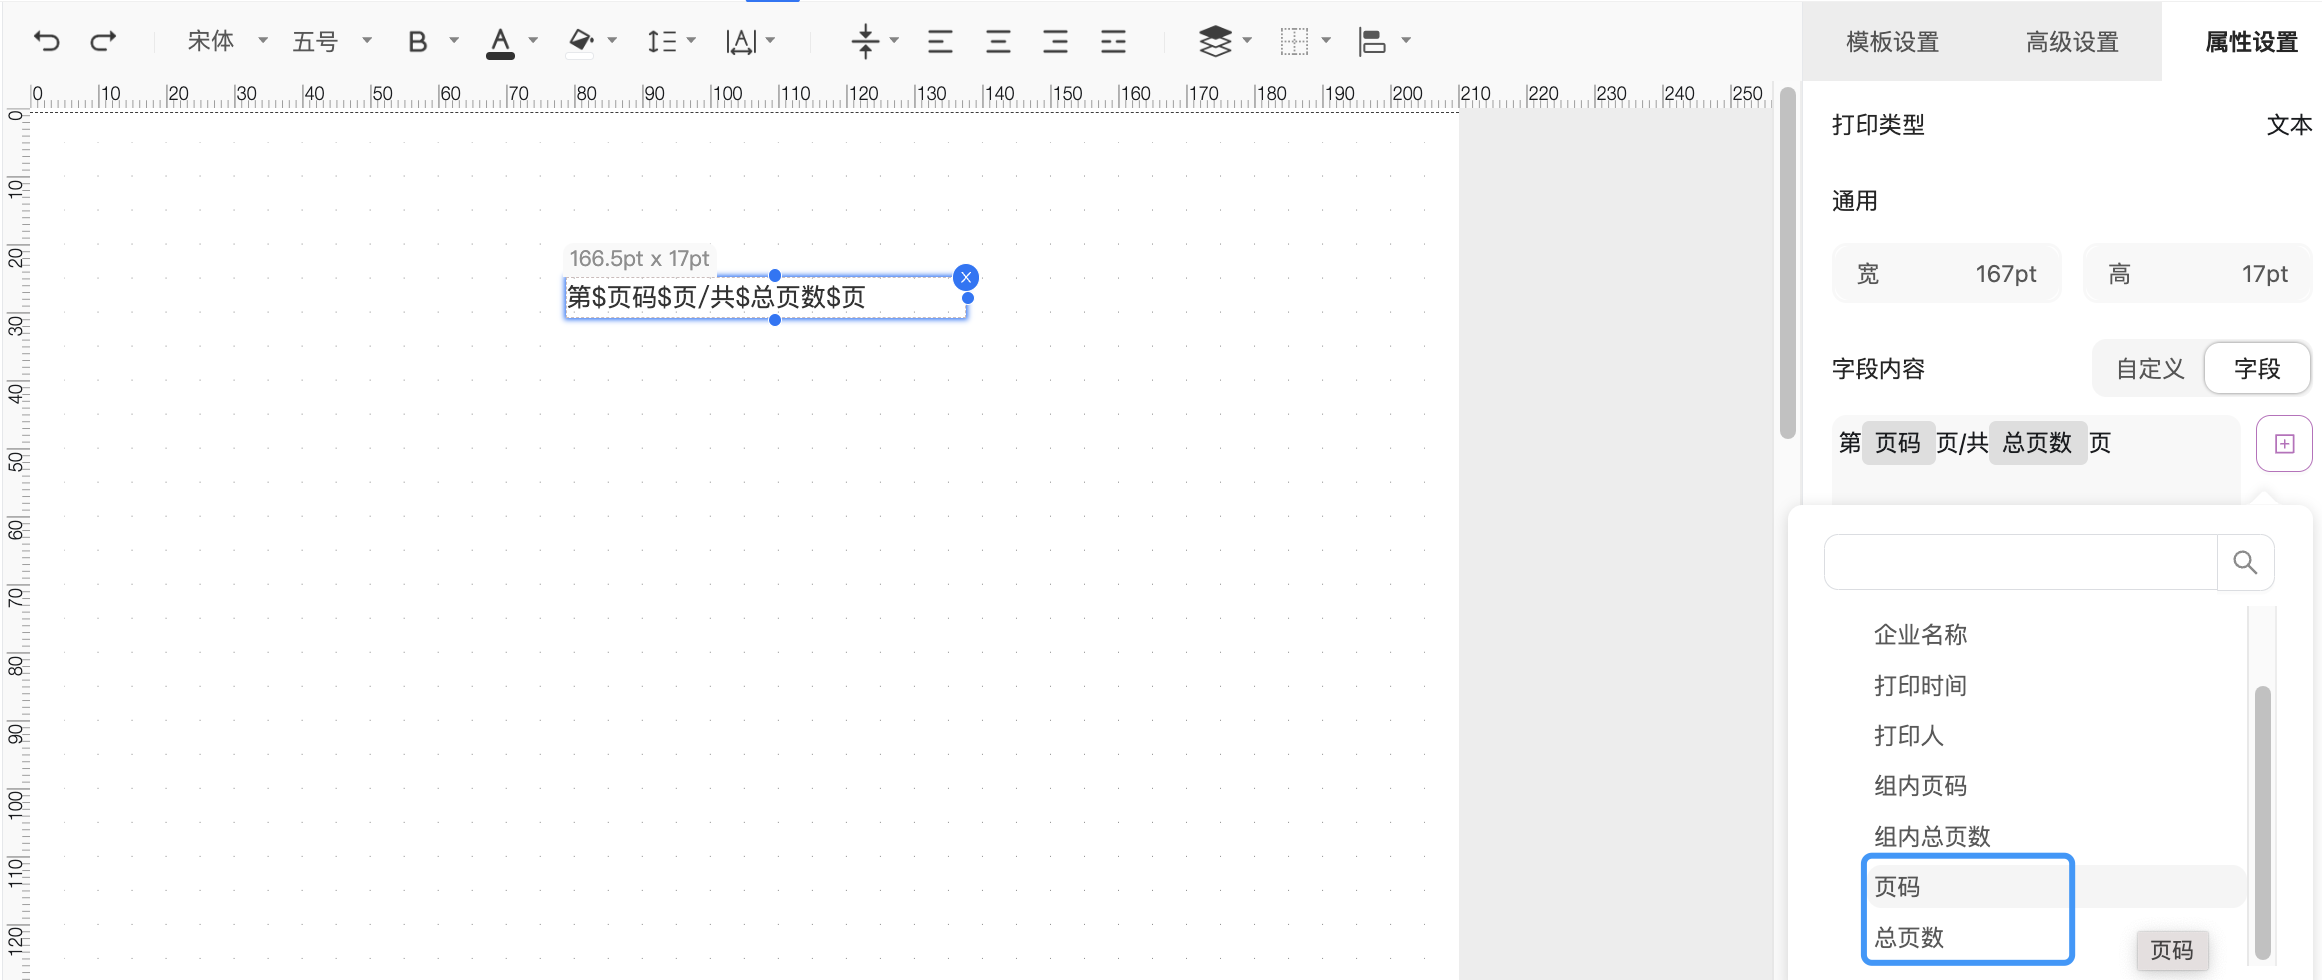Click the element alignment icon
The image size is (2322, 980).
[x=1372, y=41]
